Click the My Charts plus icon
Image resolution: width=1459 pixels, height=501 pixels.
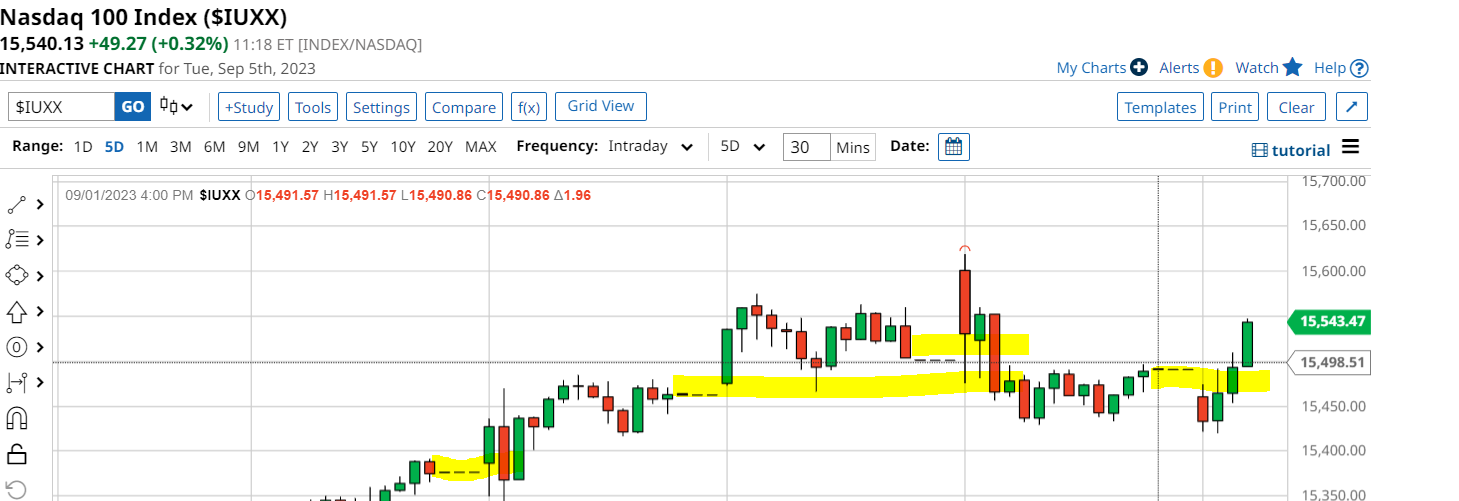tap(1139, 68)
